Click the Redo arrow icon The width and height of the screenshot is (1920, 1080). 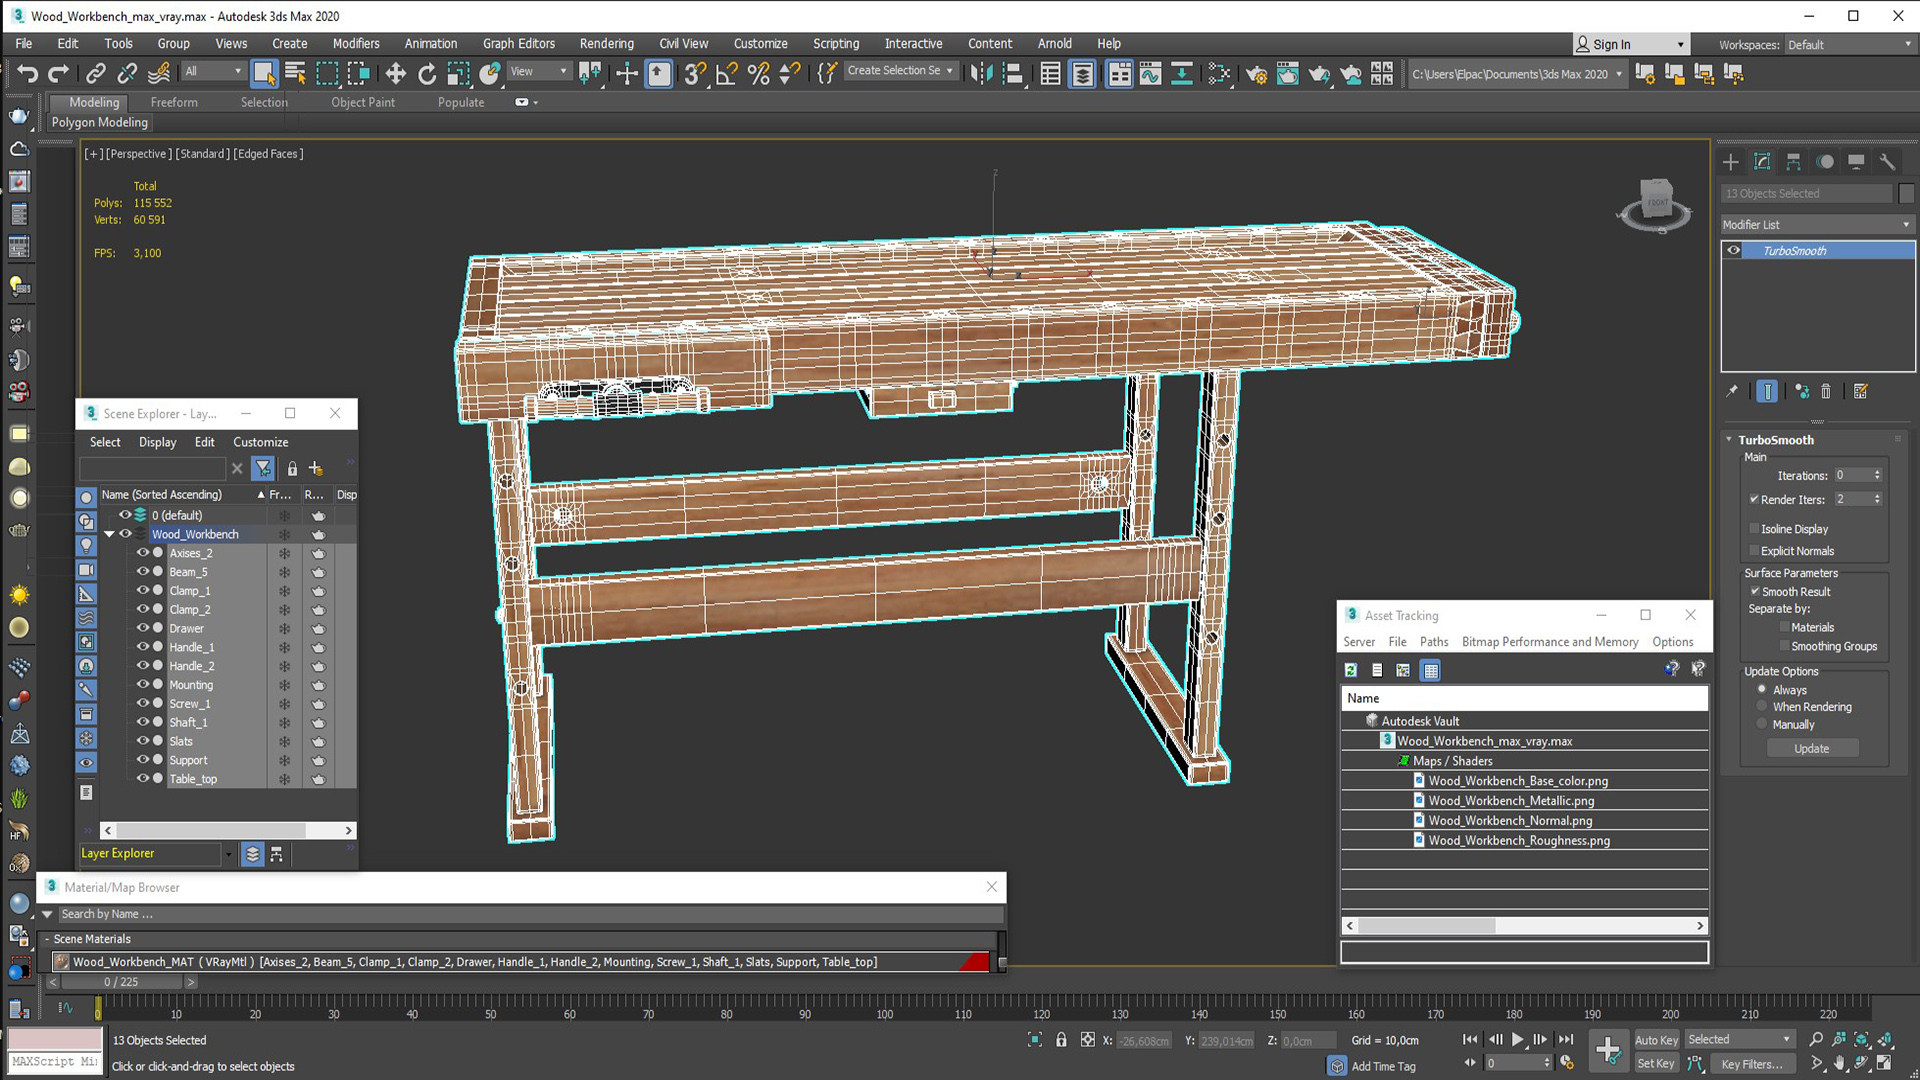pos(59,73)
